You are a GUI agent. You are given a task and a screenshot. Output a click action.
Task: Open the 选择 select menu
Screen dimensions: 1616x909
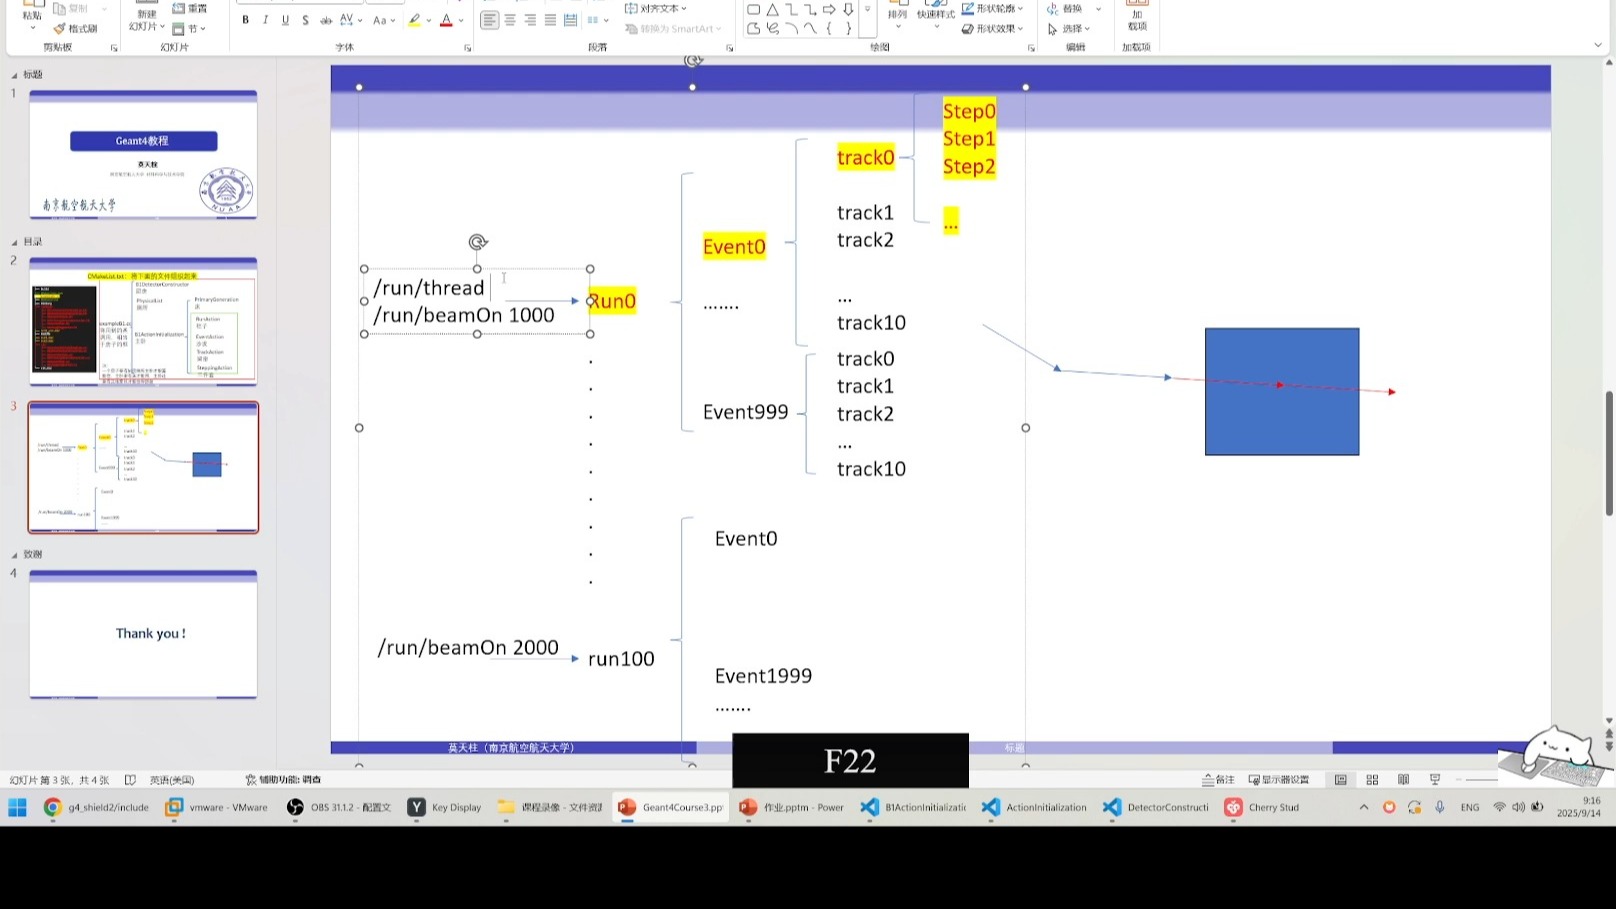[x=1069, y=29]
